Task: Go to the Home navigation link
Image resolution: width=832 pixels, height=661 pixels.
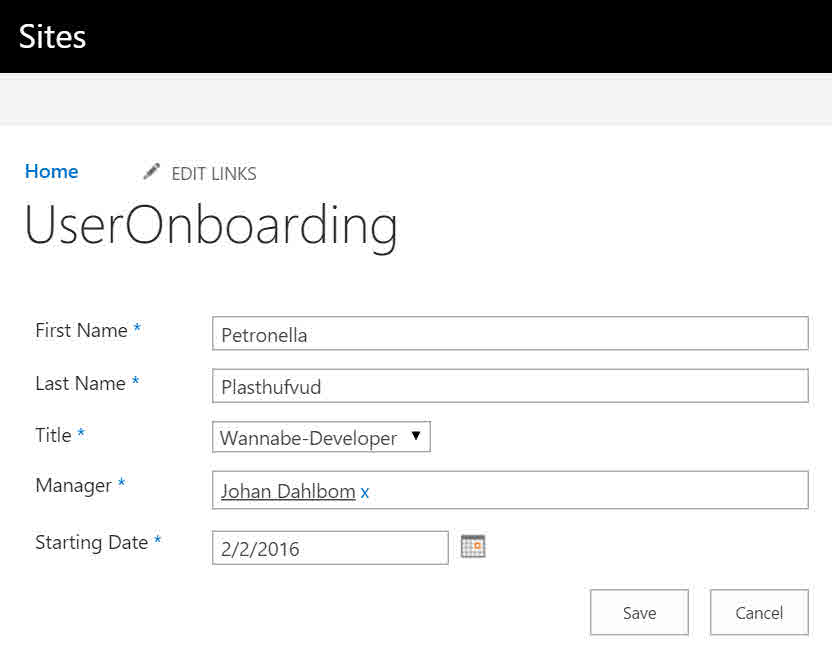Action: 51,171
